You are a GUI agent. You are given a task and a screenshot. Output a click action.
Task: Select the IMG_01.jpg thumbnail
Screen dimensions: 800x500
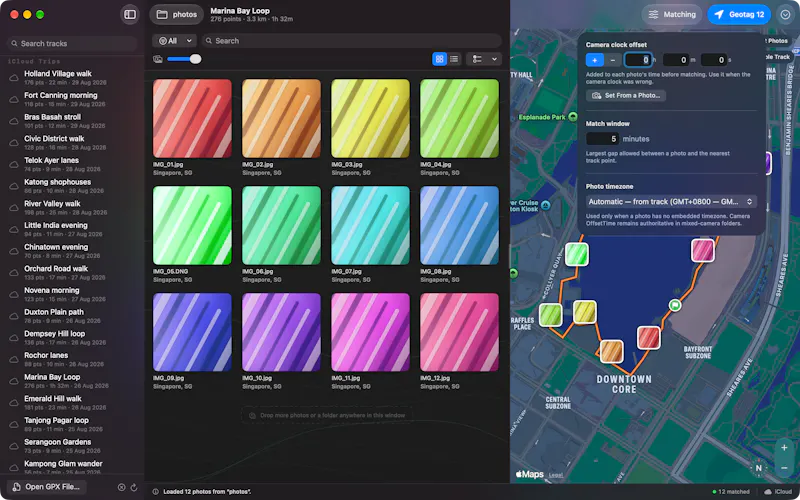pyautogui.click(x=192, y=118)
